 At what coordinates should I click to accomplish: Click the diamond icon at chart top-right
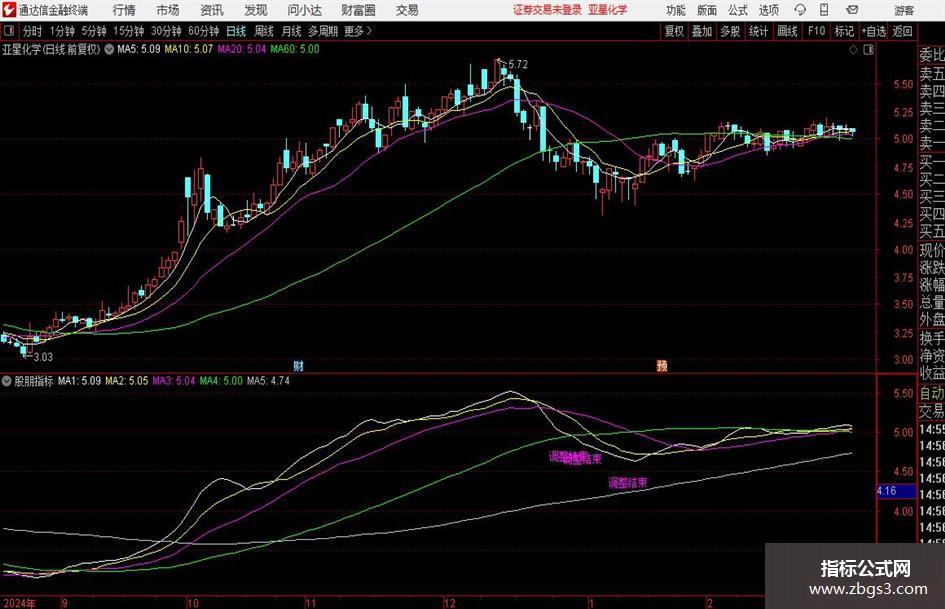[x=853, y=50]
